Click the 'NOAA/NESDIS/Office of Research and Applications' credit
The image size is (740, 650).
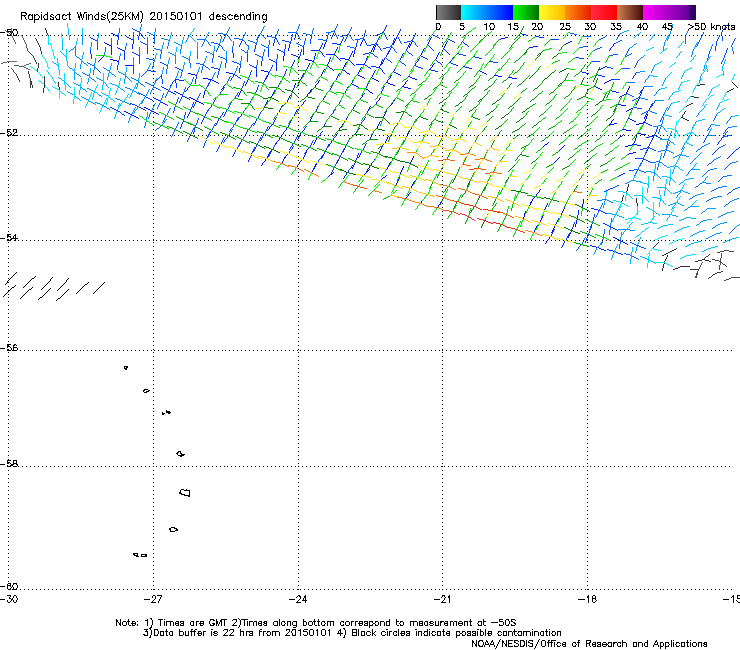(x=589, y=644)
